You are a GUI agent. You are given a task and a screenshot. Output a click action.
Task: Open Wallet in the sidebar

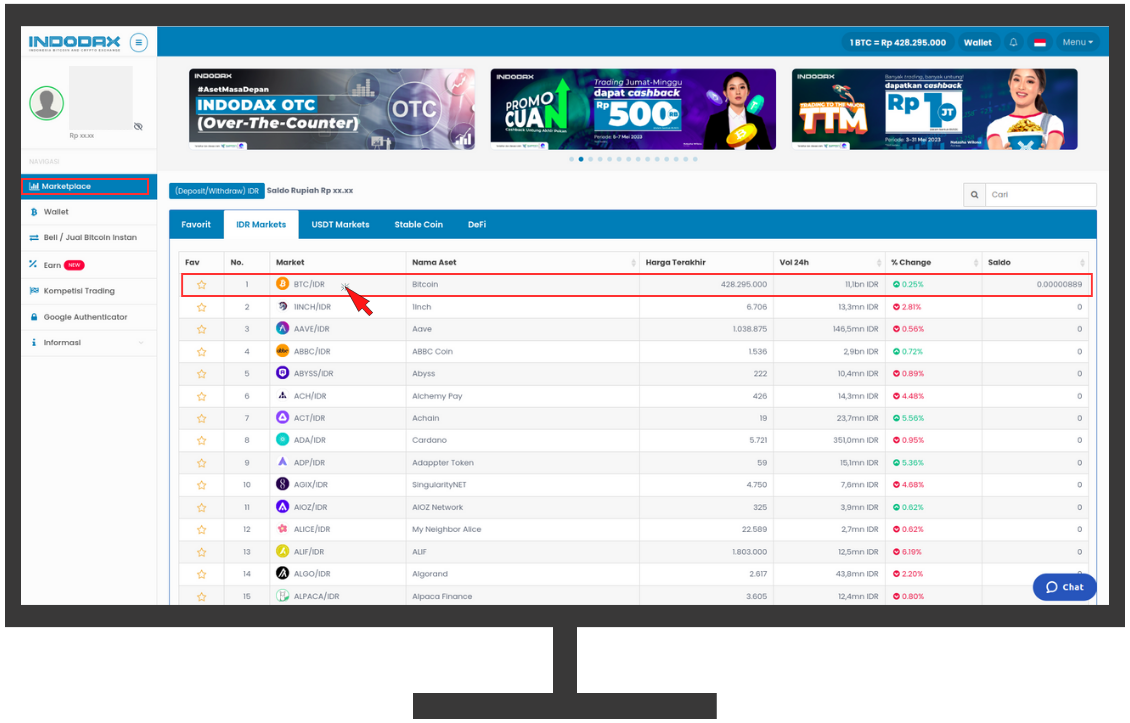(89, 212)
